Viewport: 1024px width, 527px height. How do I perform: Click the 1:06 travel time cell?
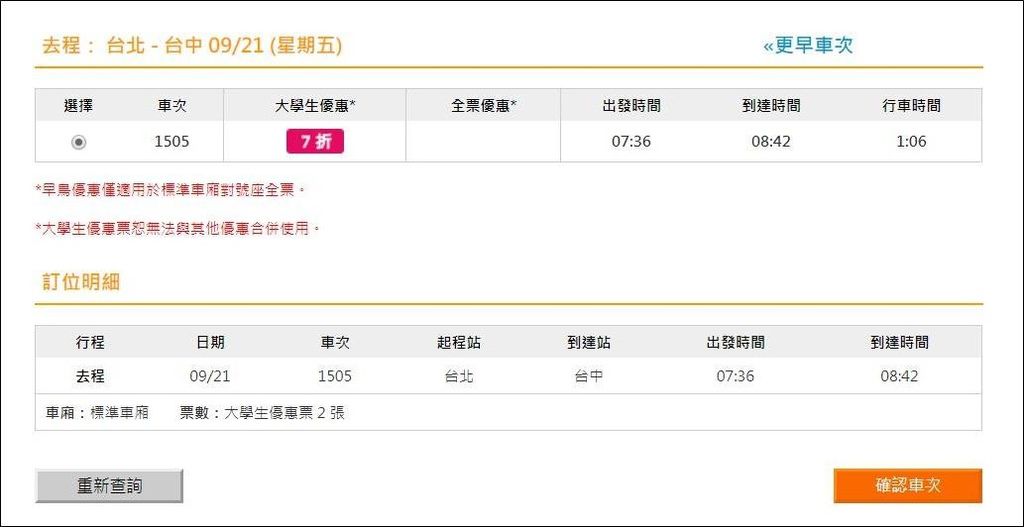pos(912,141)
